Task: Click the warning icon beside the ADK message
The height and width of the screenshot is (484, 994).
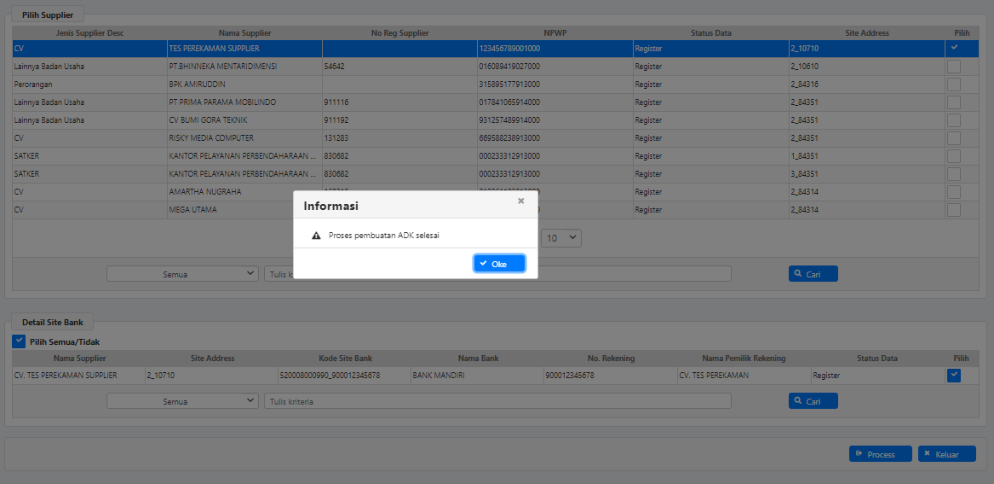Action: (x=316, y=236)
